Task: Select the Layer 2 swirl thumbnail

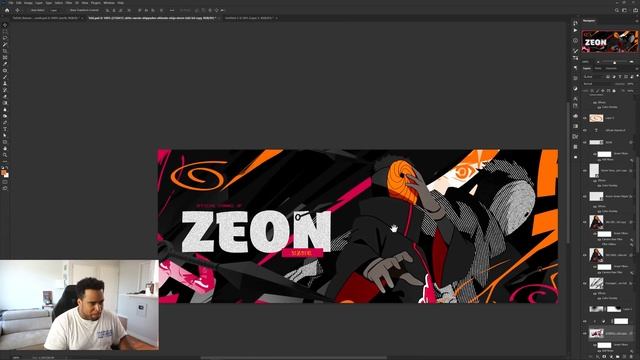Action: click(x=596, y=118)
